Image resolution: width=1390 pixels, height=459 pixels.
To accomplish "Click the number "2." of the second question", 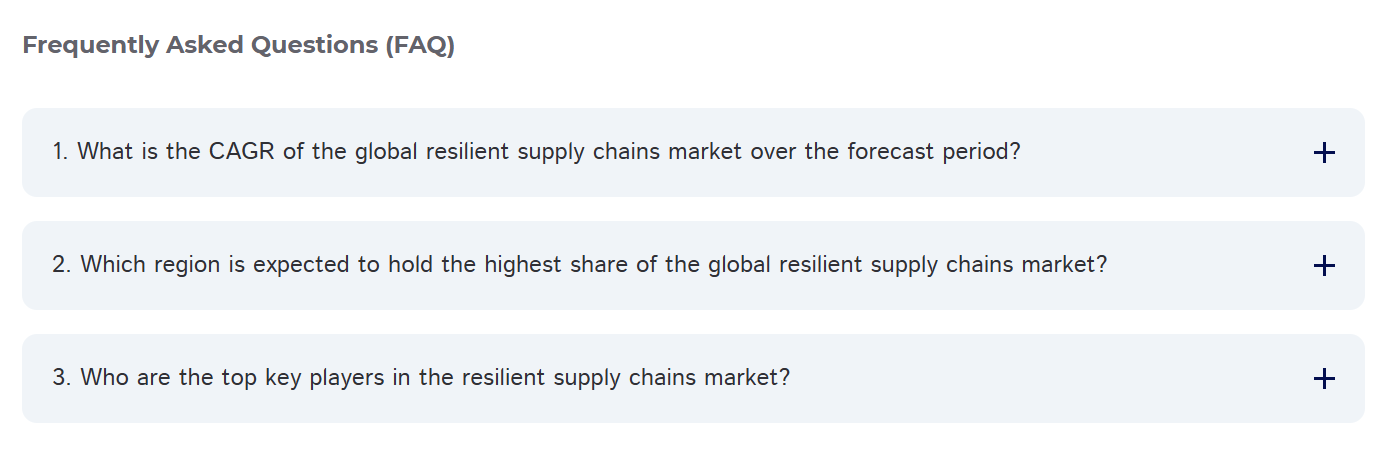I will tap(62, 265).
